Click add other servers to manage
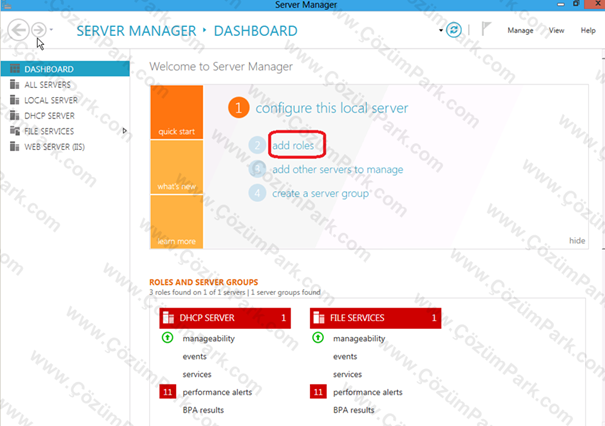 (338, 169)
